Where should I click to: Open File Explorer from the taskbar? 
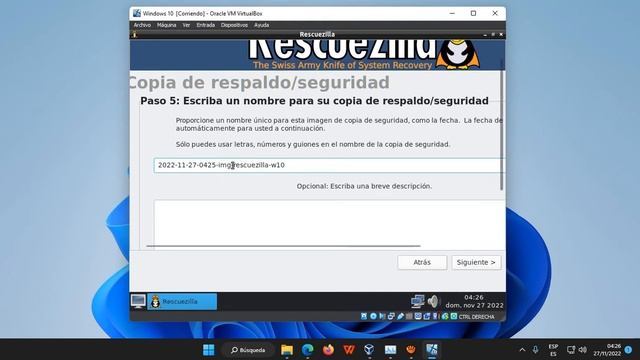287,350
